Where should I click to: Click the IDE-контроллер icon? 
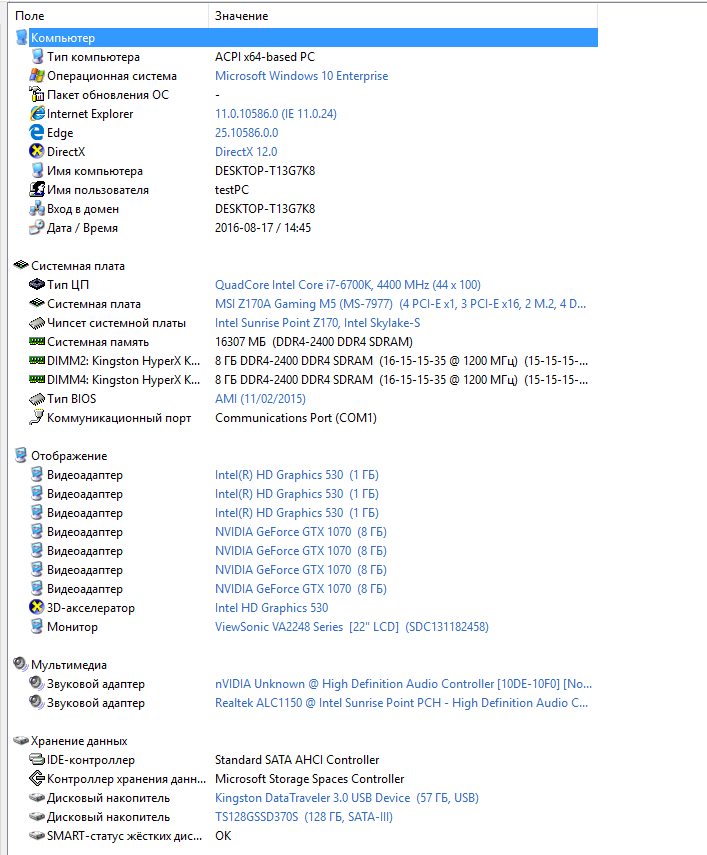tap(37, 760)
